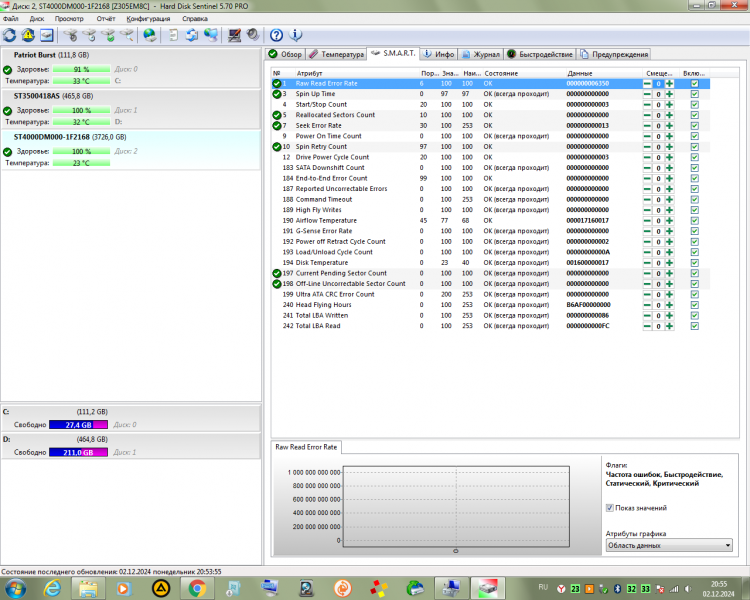Click the disk window toolbar icon
The image size is (750, 600).
(x=46, y=35)
